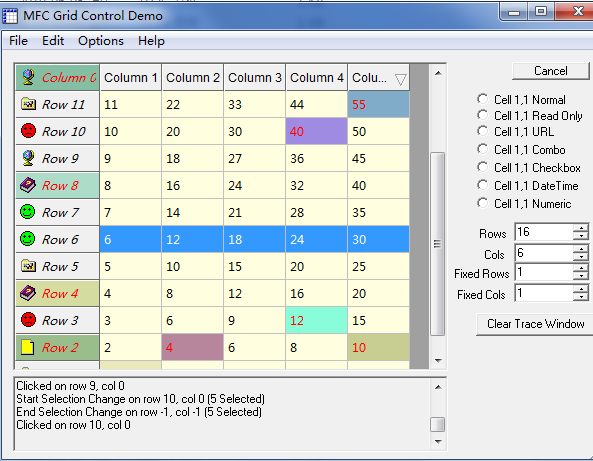Click the sort arrow in the last column header
Image resolution: width=593 pixels, height=461 pixels.
click(x=401, y=79)
